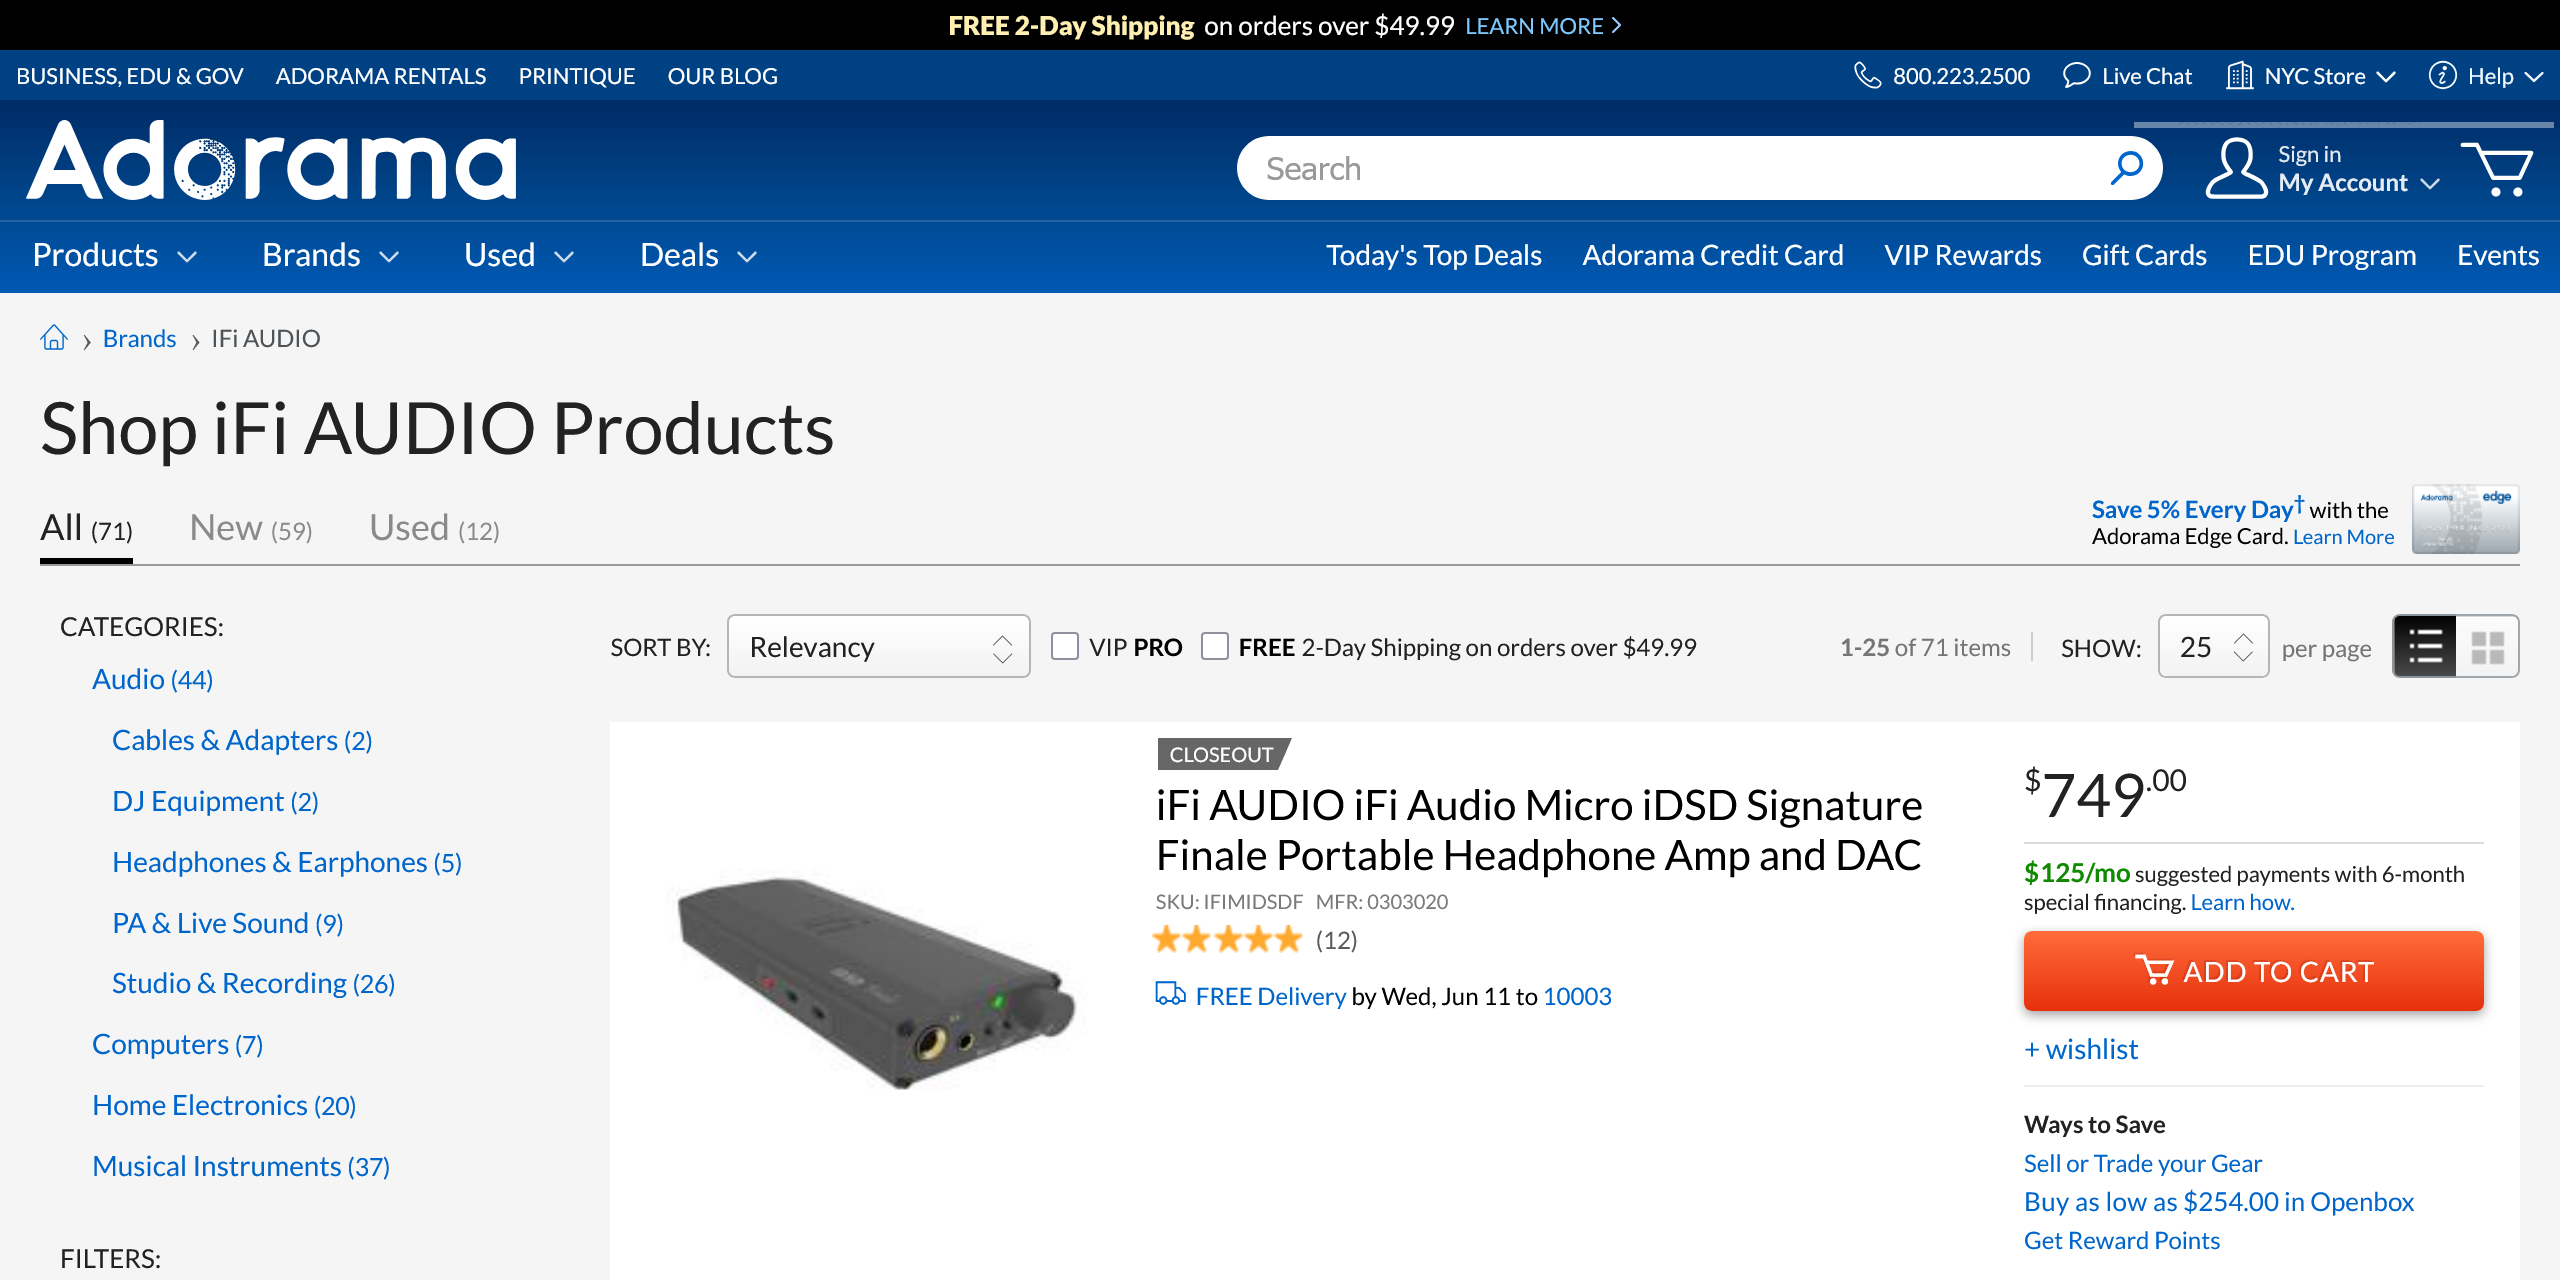Filter by Cables & Adapters category
The width and height of the screenshot is (2560, 1280).
pyautogui.click(x=242, y=740)
